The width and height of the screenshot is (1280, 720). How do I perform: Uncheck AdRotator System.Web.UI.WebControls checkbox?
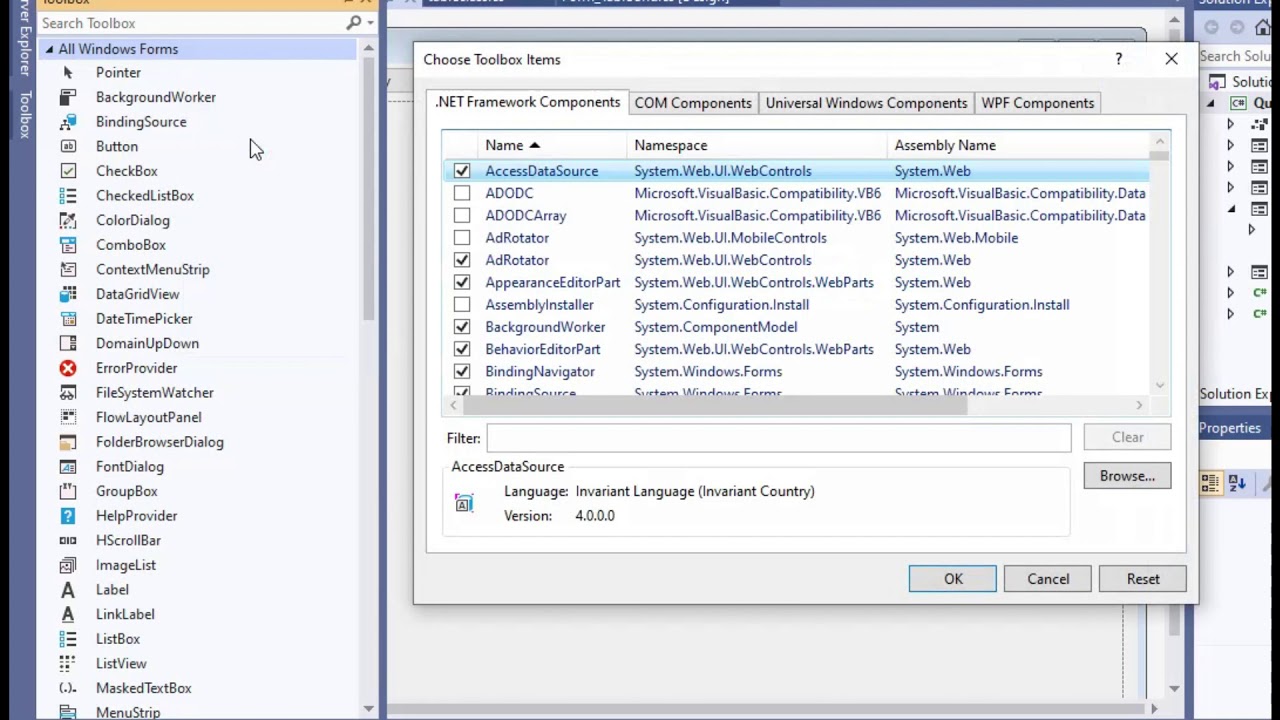pyautogui.click(x=462, y=260)
